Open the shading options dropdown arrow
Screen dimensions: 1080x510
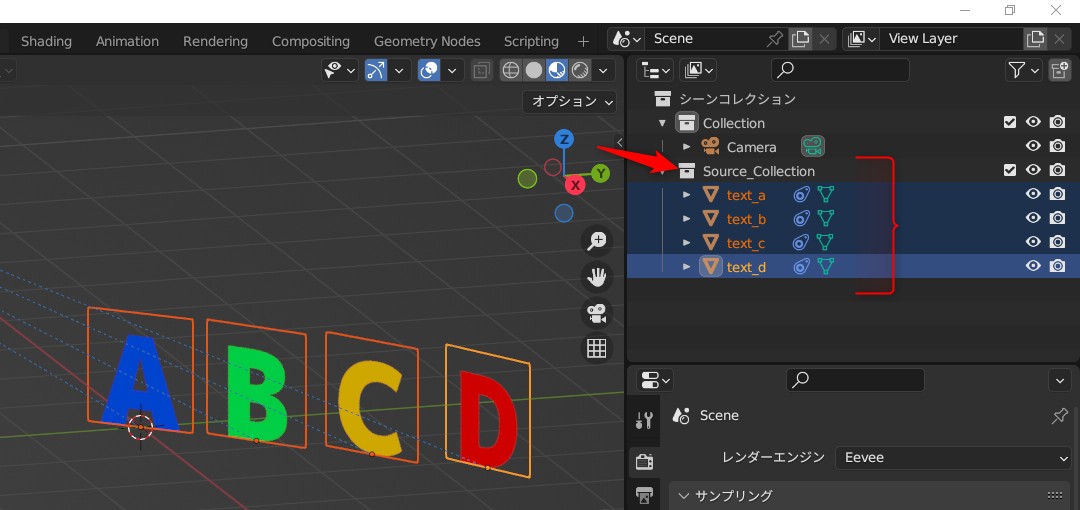click(x=603, y=70)
